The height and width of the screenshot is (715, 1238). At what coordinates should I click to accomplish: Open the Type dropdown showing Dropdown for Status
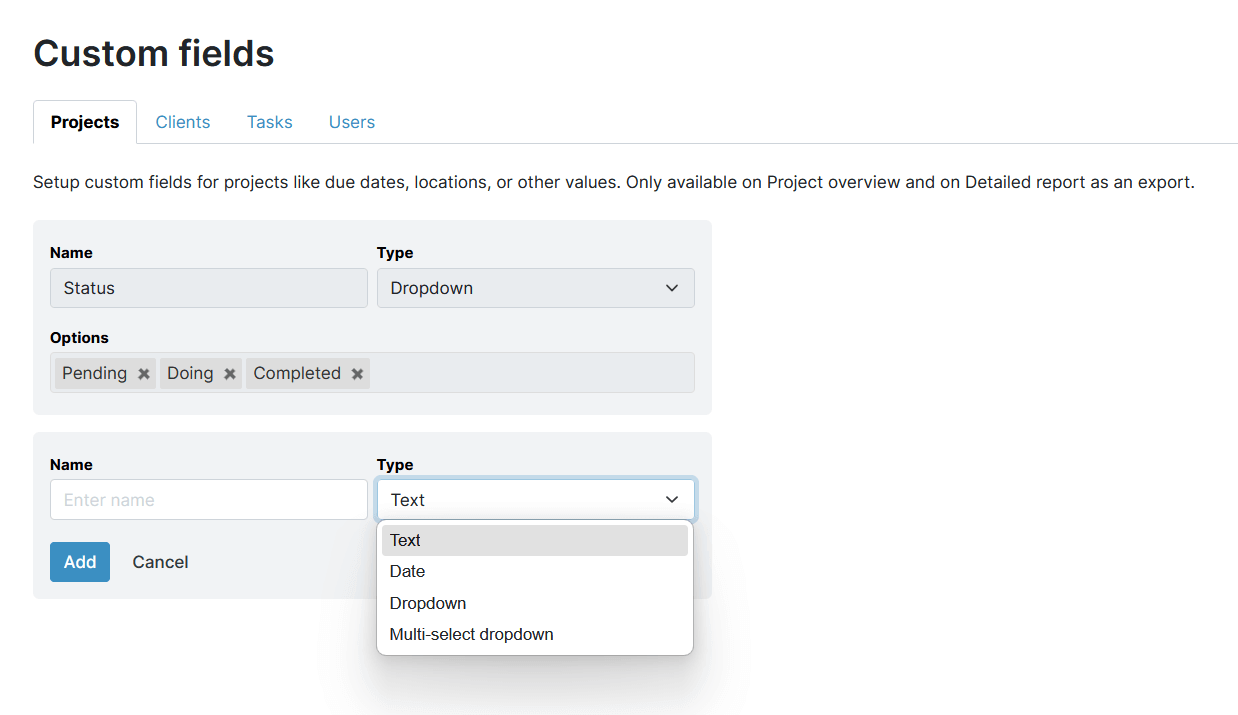pos(535,287)
